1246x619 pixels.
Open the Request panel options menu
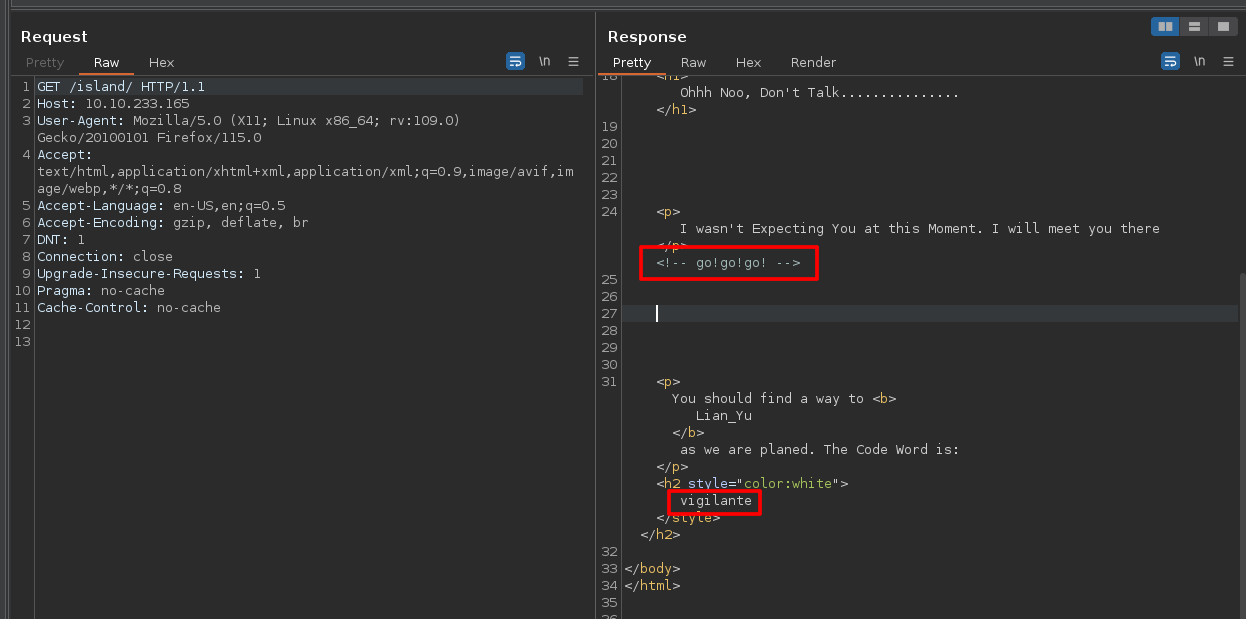pos(573,61)
